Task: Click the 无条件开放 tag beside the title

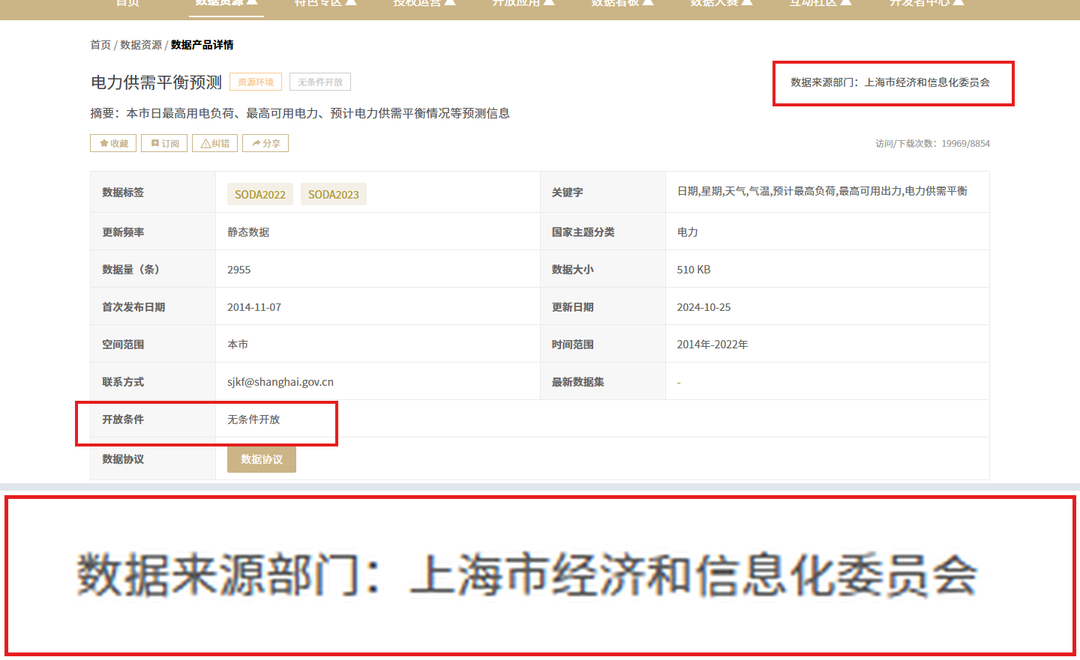Action: pyautogui.click(x=320, y=82)
